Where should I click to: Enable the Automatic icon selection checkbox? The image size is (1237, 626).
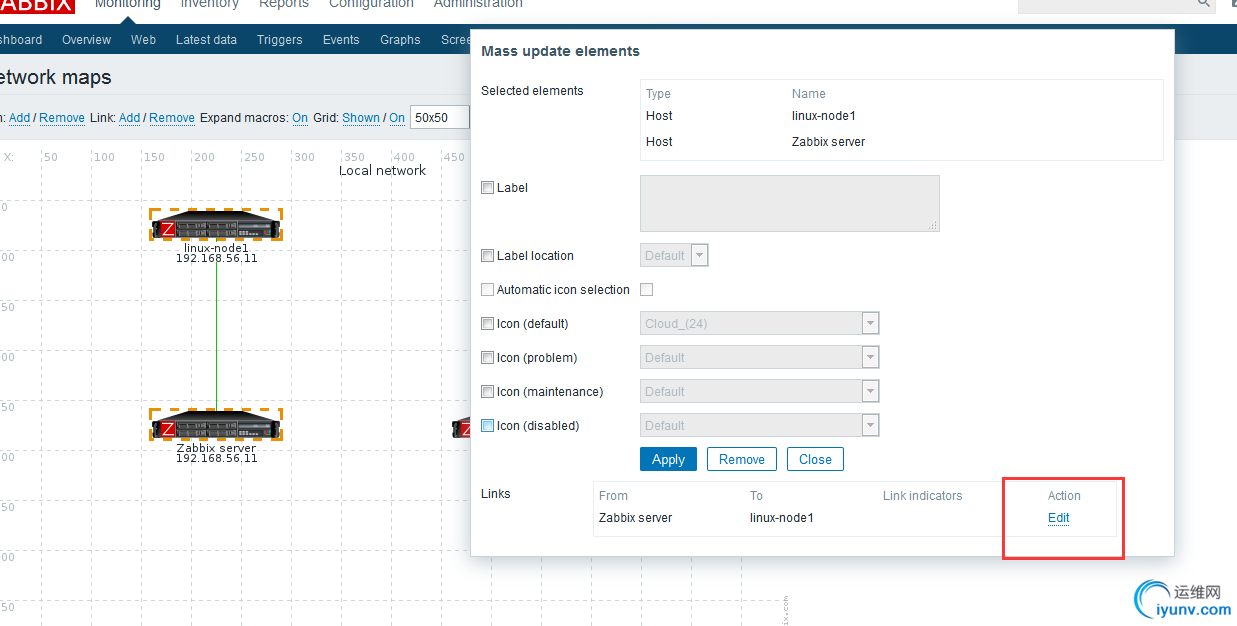coord(488,290)
